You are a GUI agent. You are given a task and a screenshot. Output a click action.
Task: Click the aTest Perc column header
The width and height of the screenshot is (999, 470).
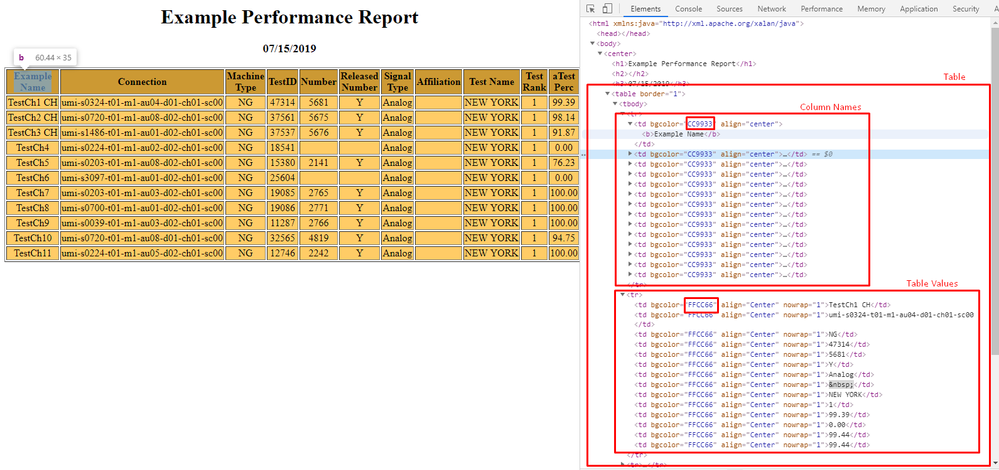tap(564, 82)
